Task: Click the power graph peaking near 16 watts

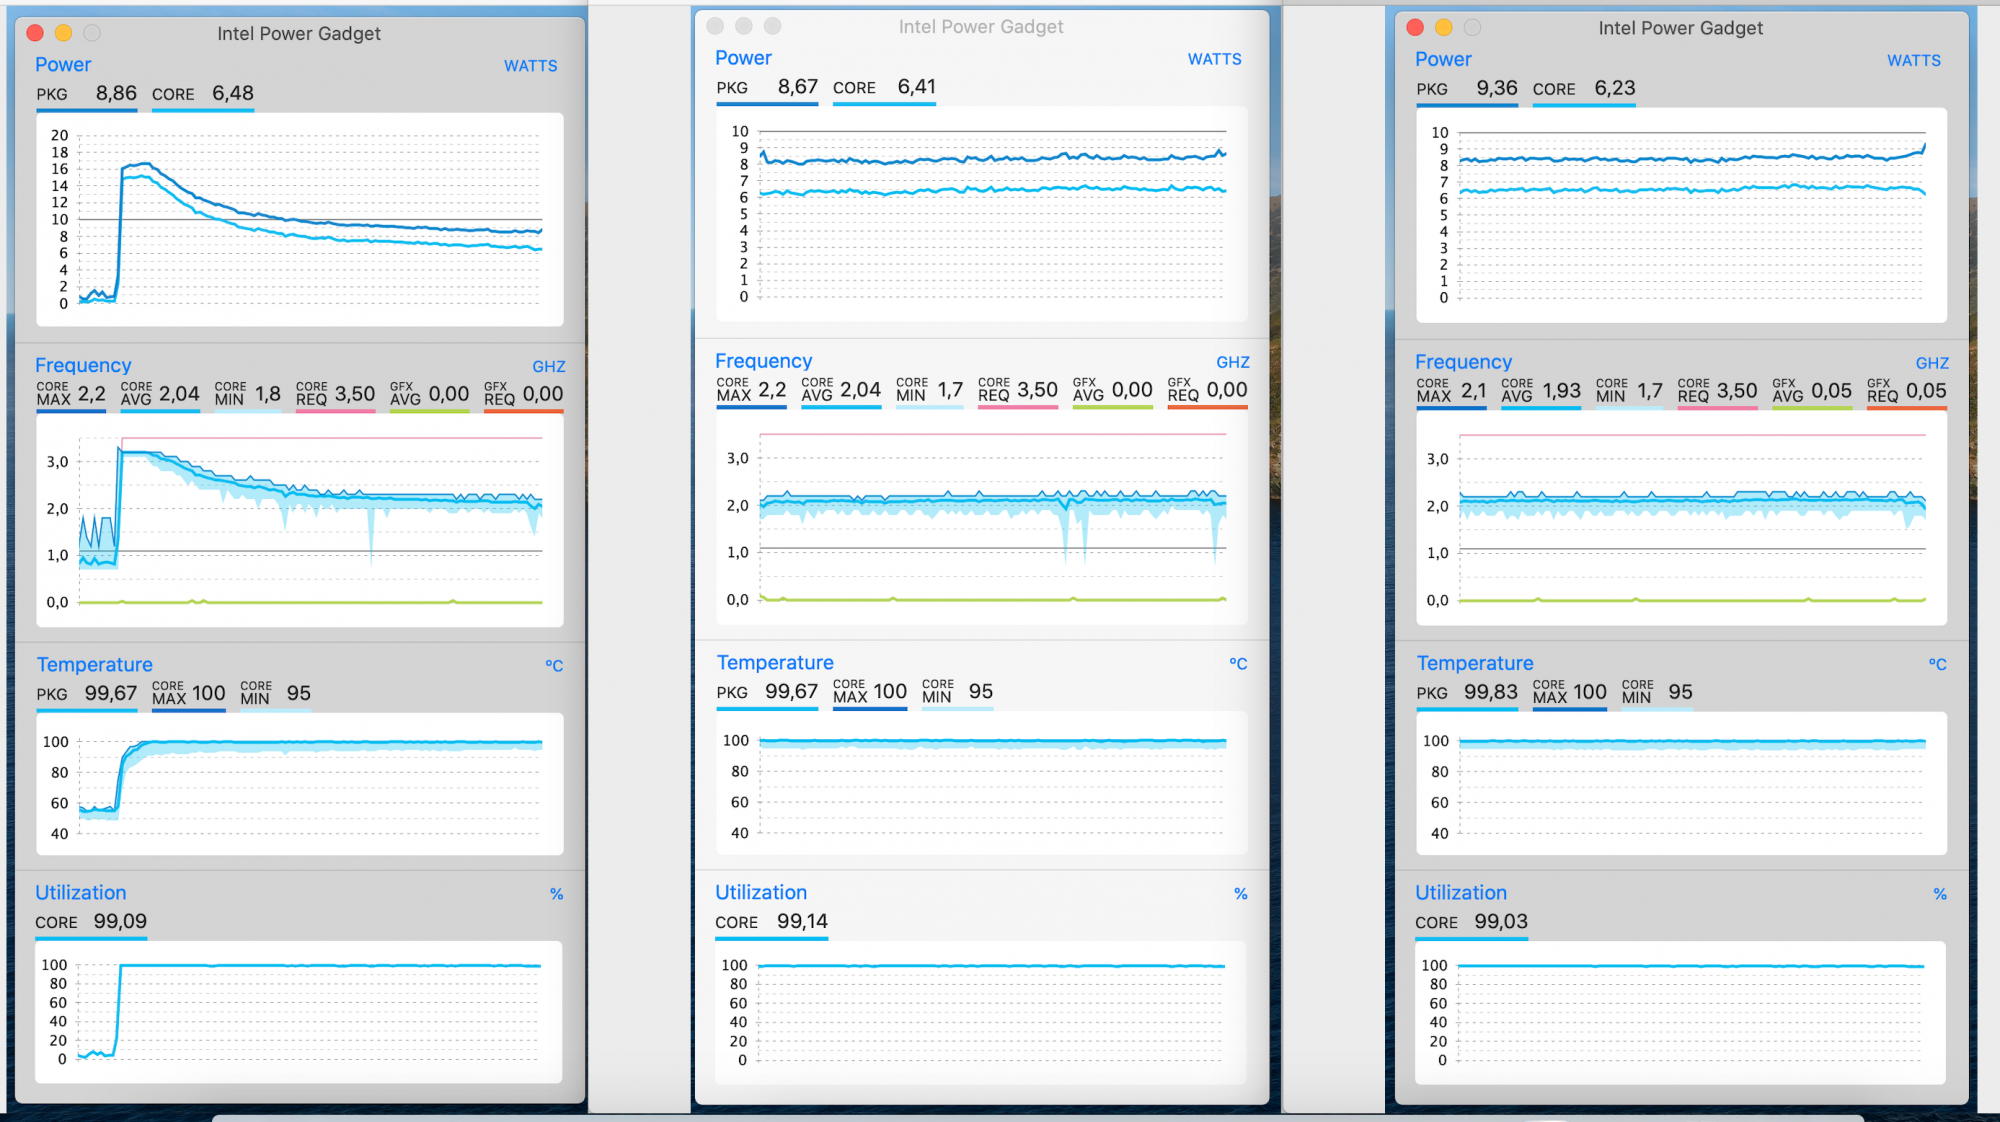Action: tap(300, 219)
